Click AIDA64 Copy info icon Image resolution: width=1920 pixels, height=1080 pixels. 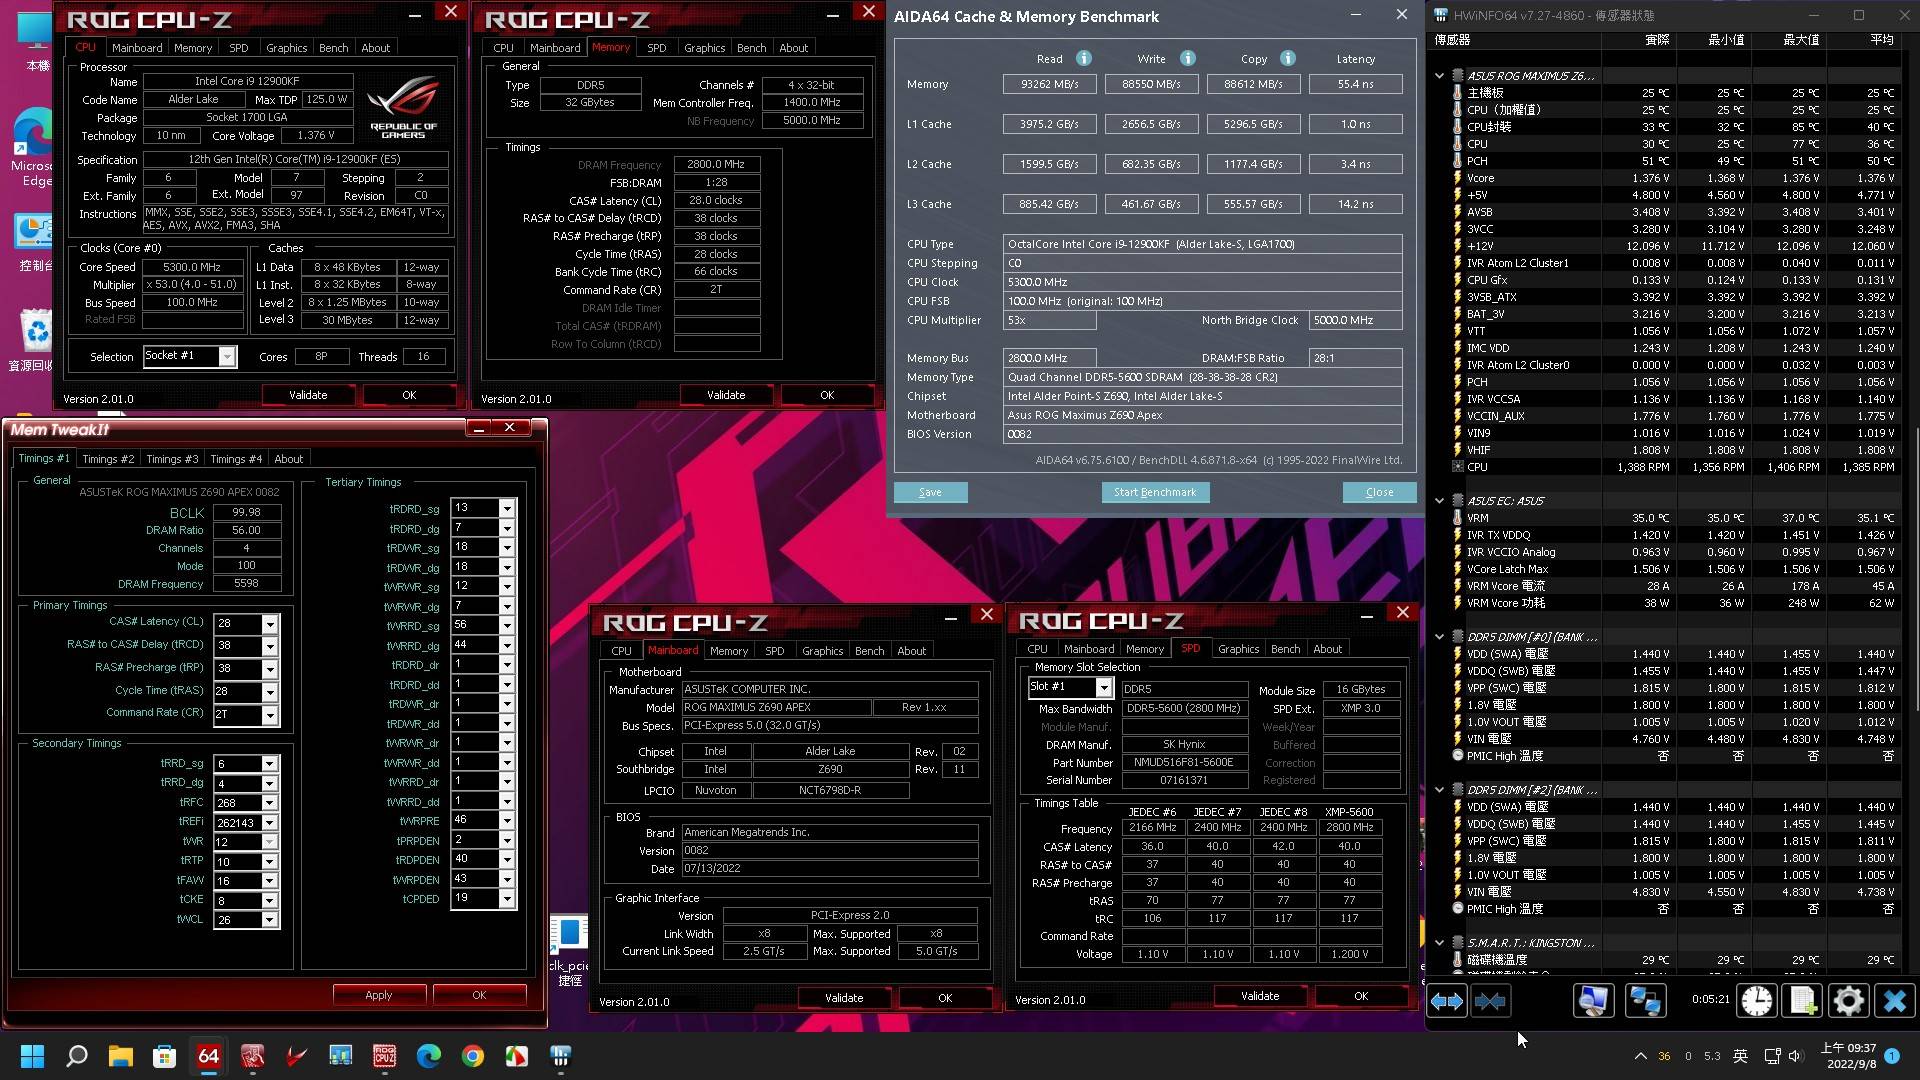coord(1288,59)
